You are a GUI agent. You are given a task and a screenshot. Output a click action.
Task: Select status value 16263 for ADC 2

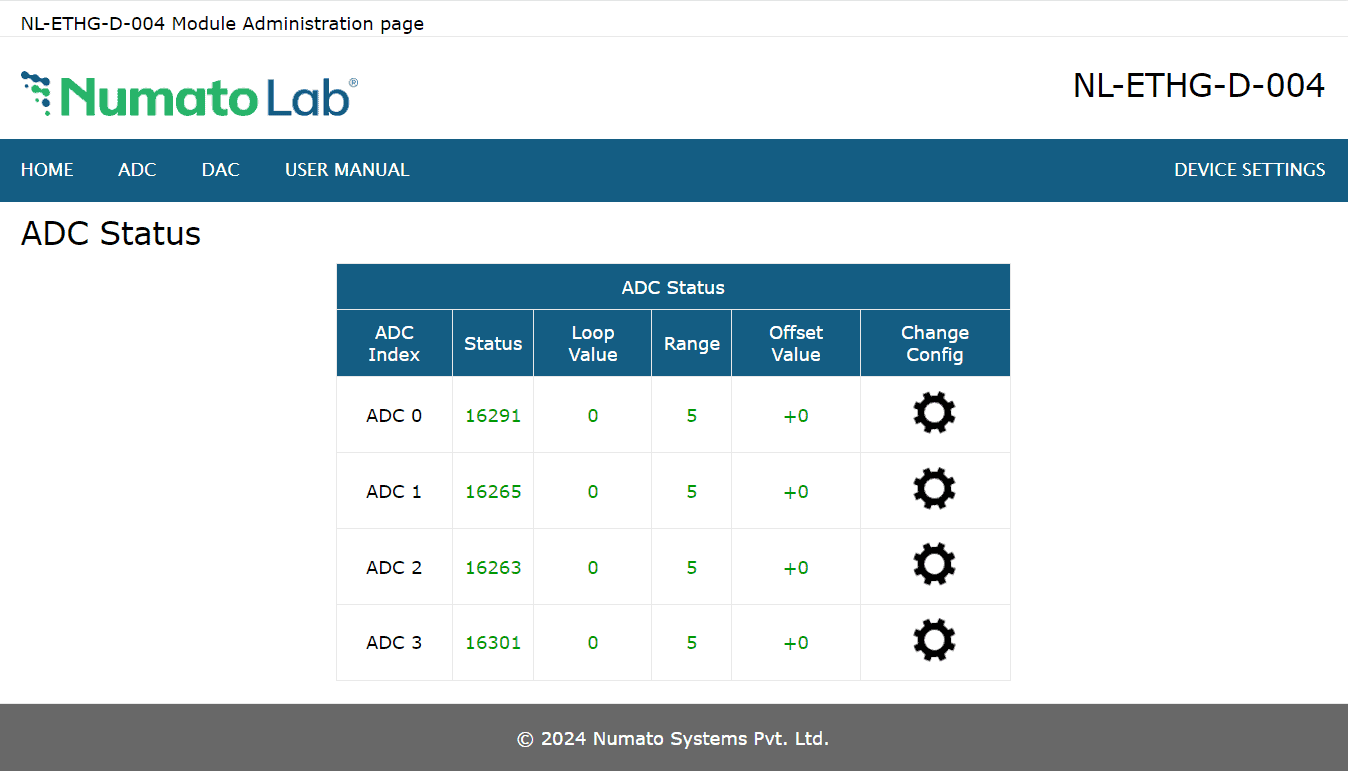[493, 568]
